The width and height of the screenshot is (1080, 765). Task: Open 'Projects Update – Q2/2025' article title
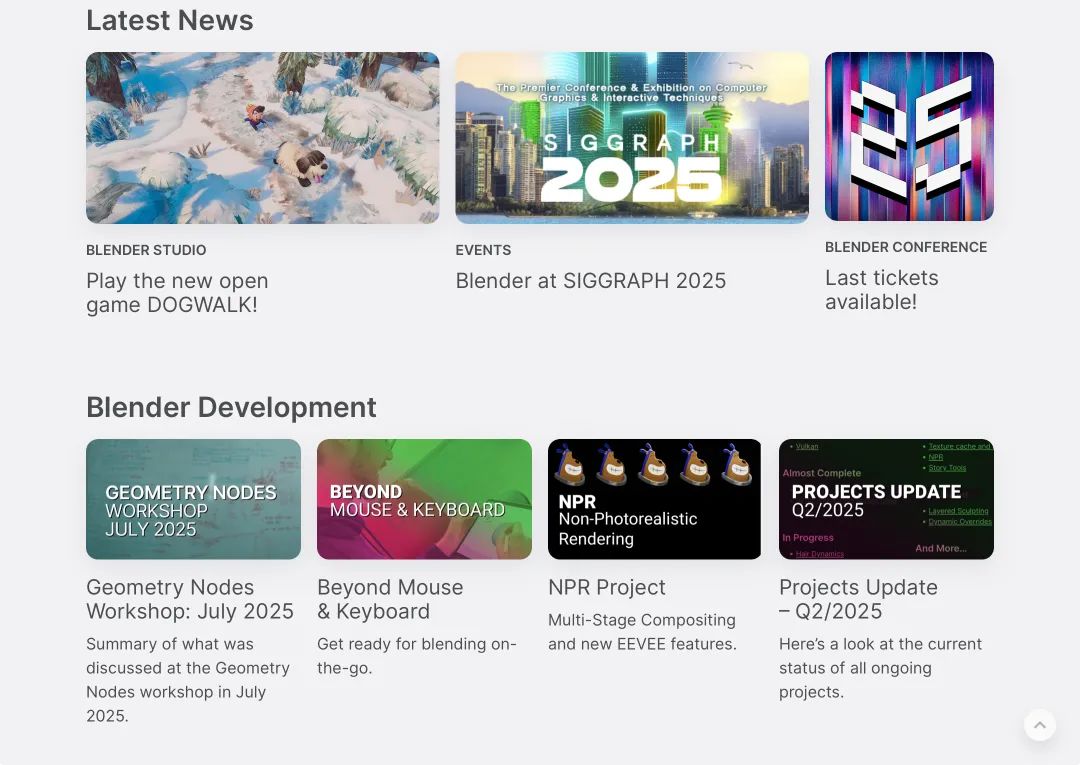(858, 599)
